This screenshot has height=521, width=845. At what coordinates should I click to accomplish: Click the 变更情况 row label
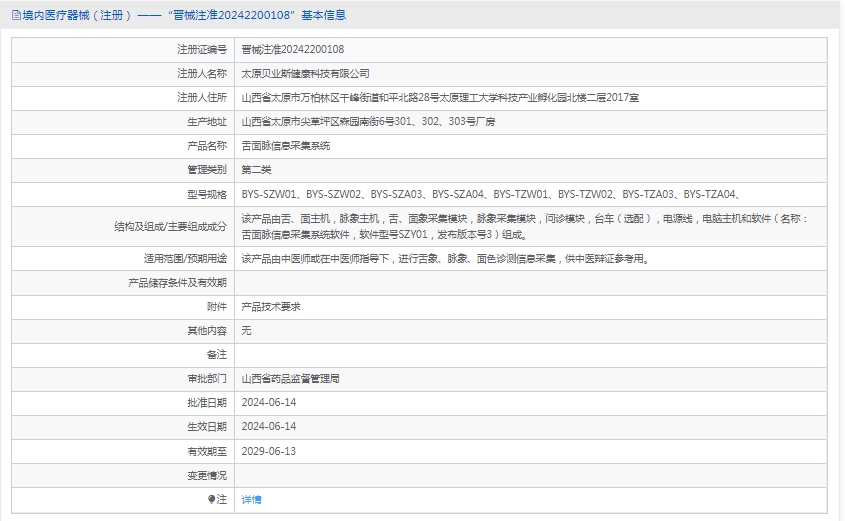(x=206, y=475)
